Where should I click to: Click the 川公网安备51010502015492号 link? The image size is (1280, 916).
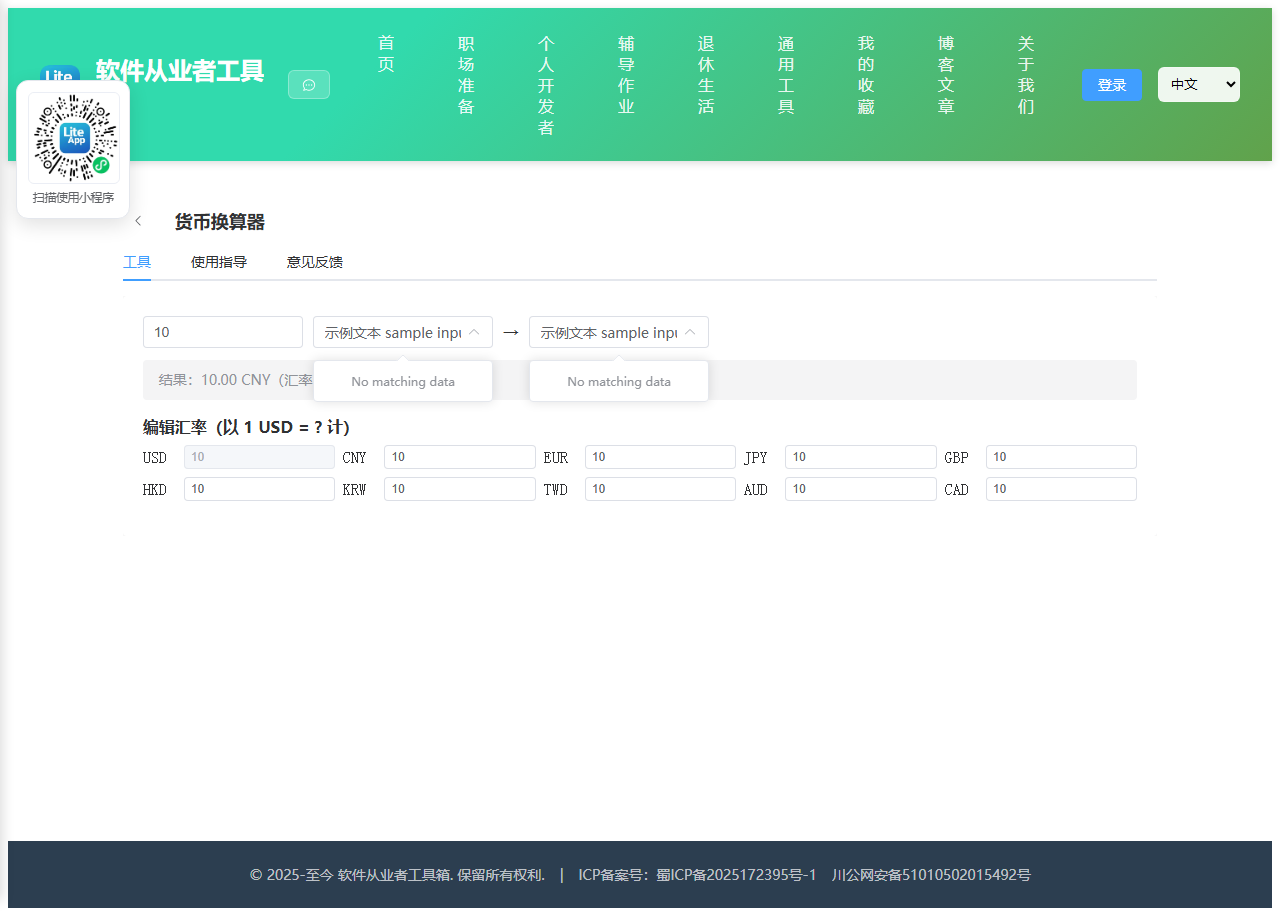[x=931, y=875]
